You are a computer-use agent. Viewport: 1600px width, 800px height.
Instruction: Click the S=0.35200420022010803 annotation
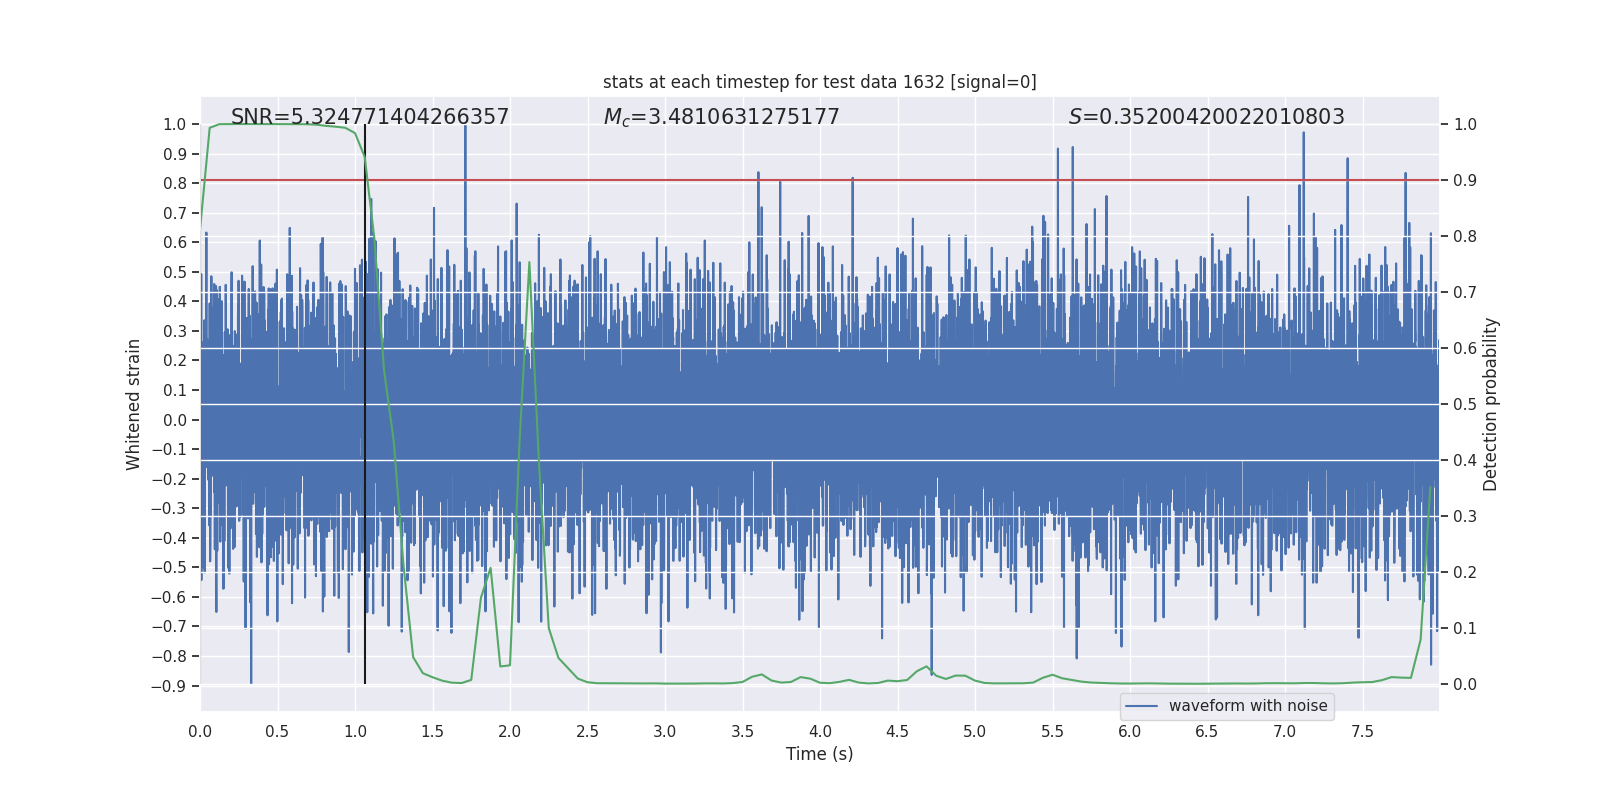tap(1206, 117)
